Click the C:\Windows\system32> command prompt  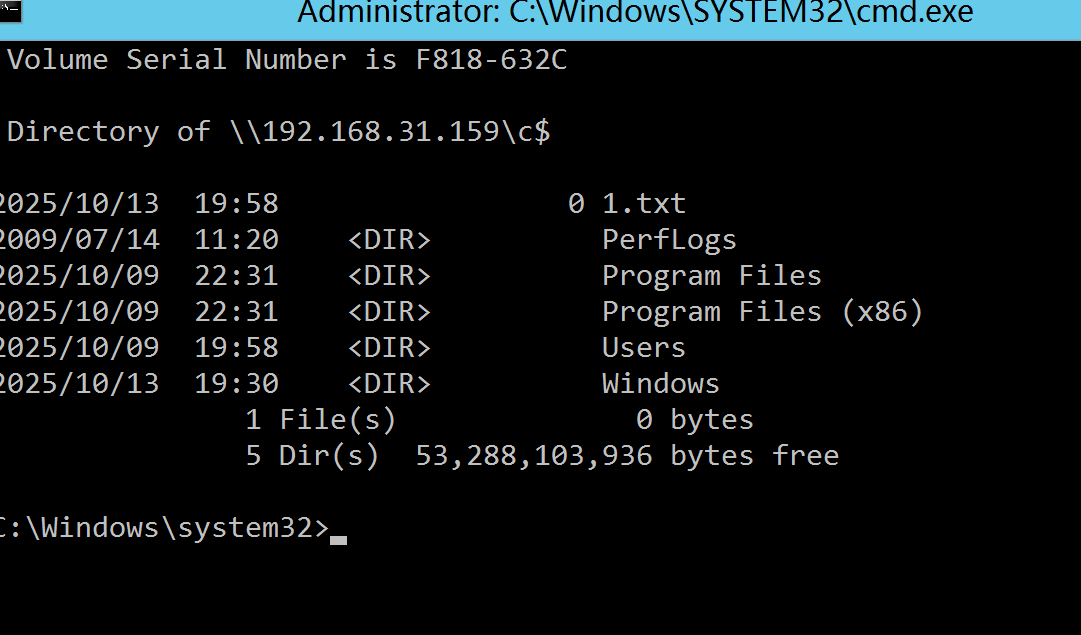tap(161, 528)
